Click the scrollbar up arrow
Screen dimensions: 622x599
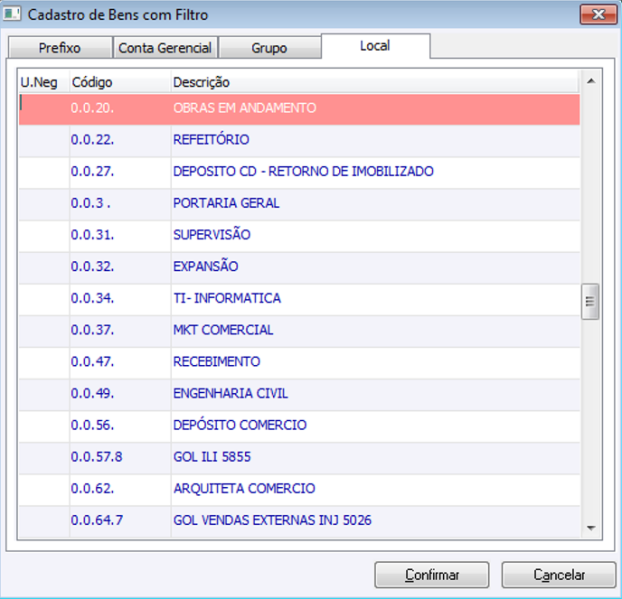point(591,81)
